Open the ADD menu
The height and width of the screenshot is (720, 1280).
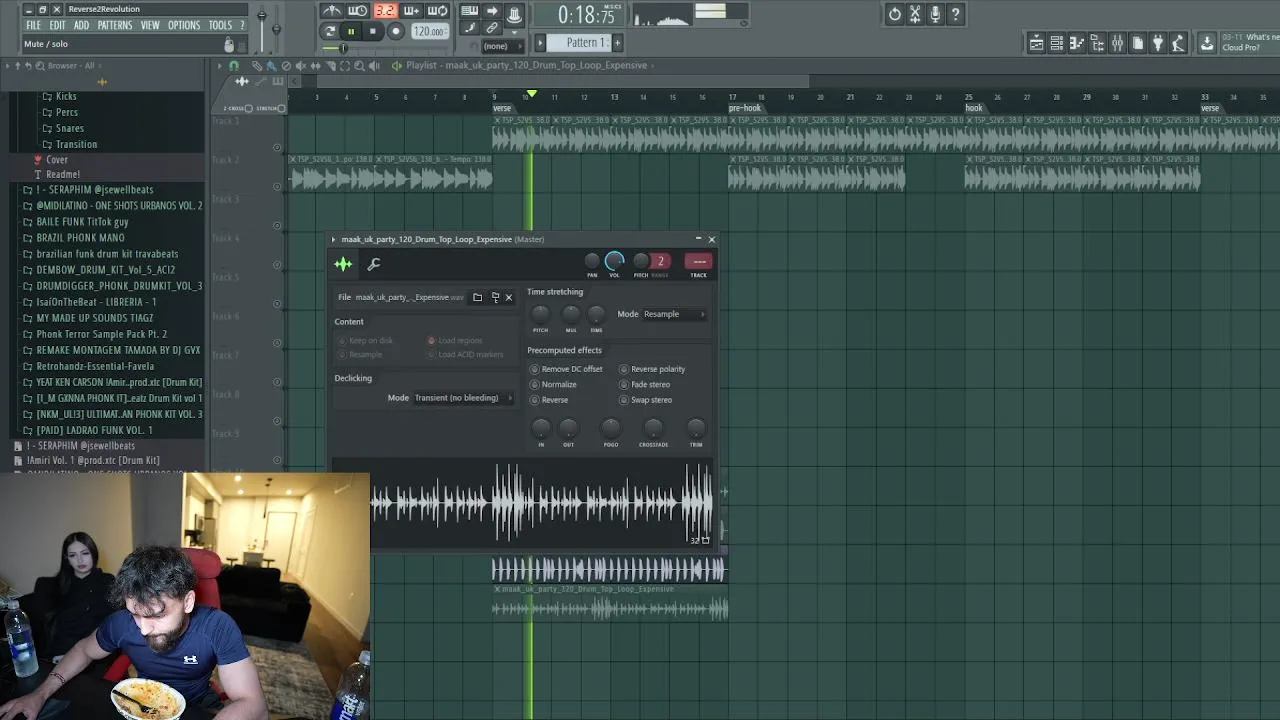pyautogui.click(x=81, y=25)
